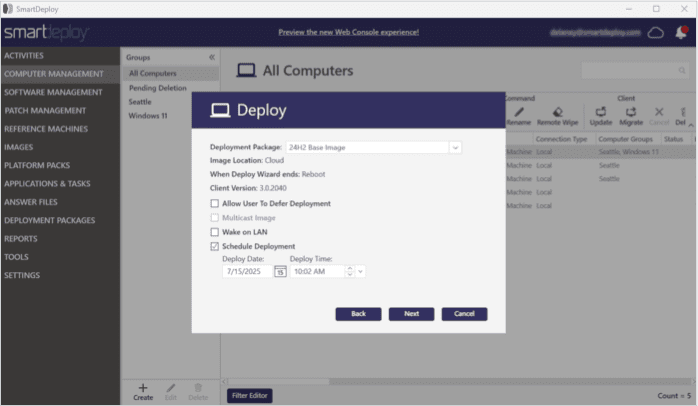Click the SmartDeploy app icon in title bar
Viewport: 698px width, 406px height.
click(8, 9)
